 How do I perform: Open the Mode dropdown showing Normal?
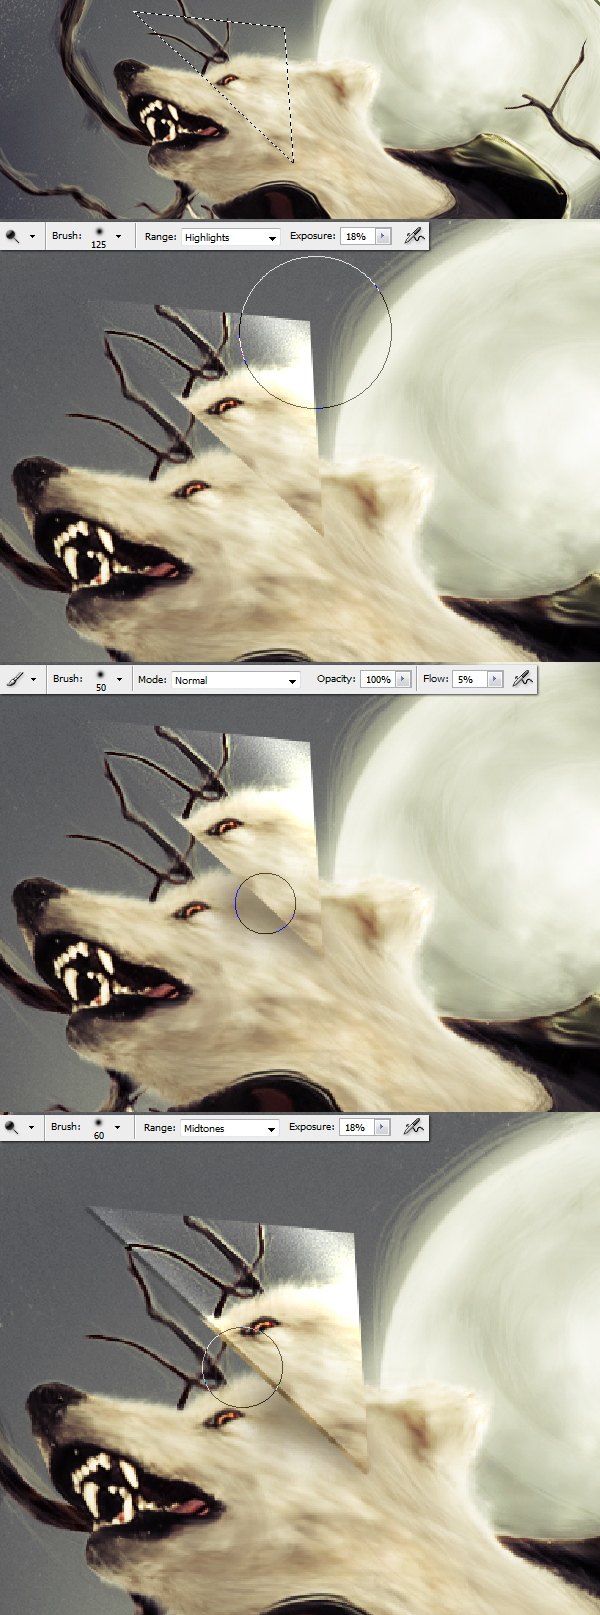[x=236, y=680]
